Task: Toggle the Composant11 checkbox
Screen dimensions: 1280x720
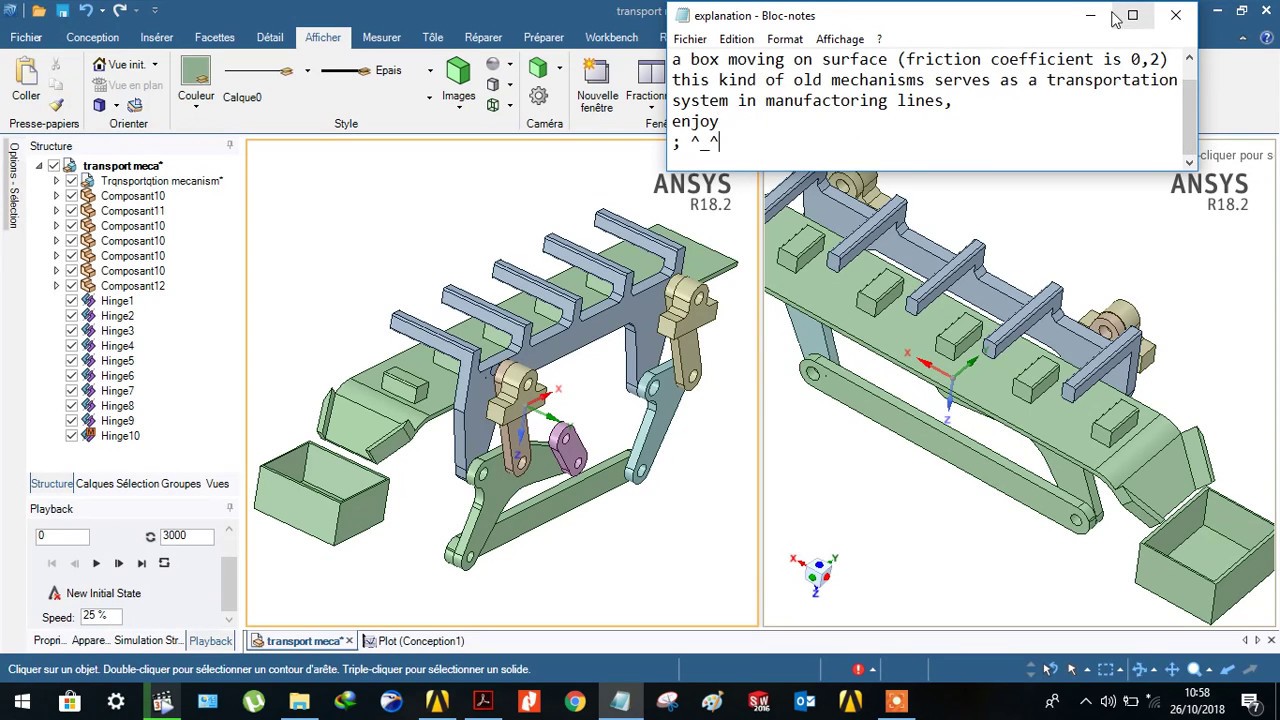Action: [72, 211]
